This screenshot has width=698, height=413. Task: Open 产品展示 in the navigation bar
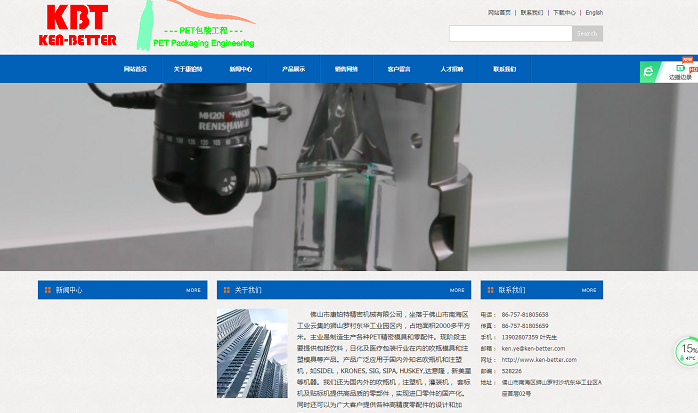point(294,69)
